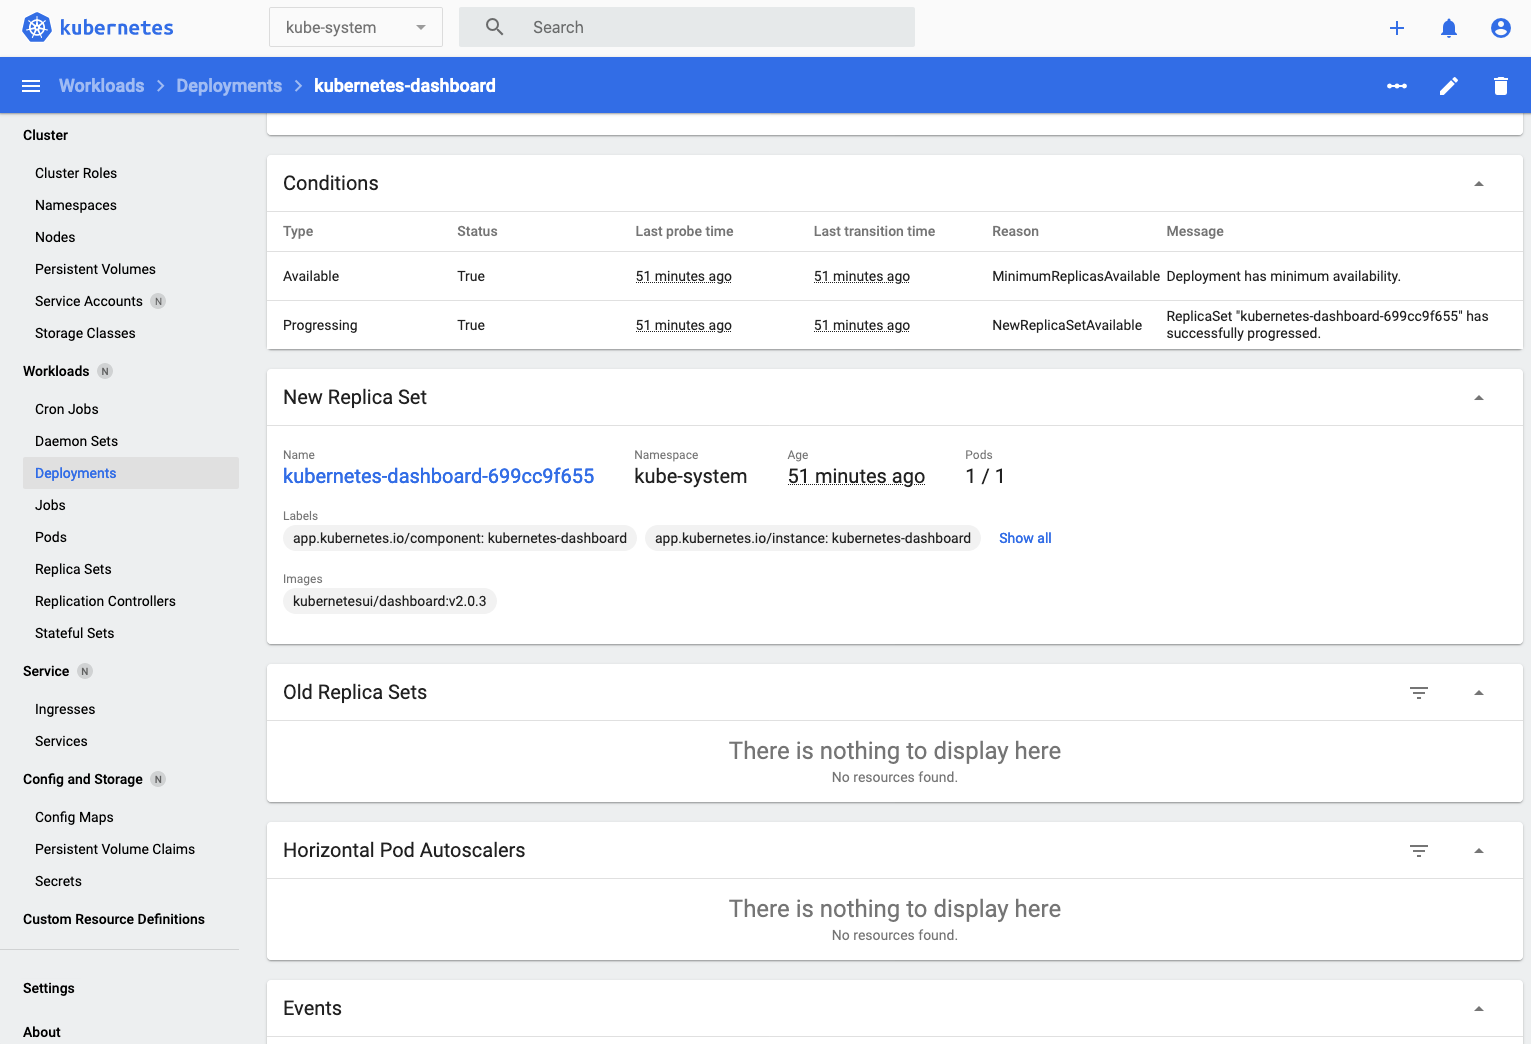This screenshot has height=1044, width=1531.
Task: Collapse the New Replica Set card
Action: click(x=1479, y=398)
